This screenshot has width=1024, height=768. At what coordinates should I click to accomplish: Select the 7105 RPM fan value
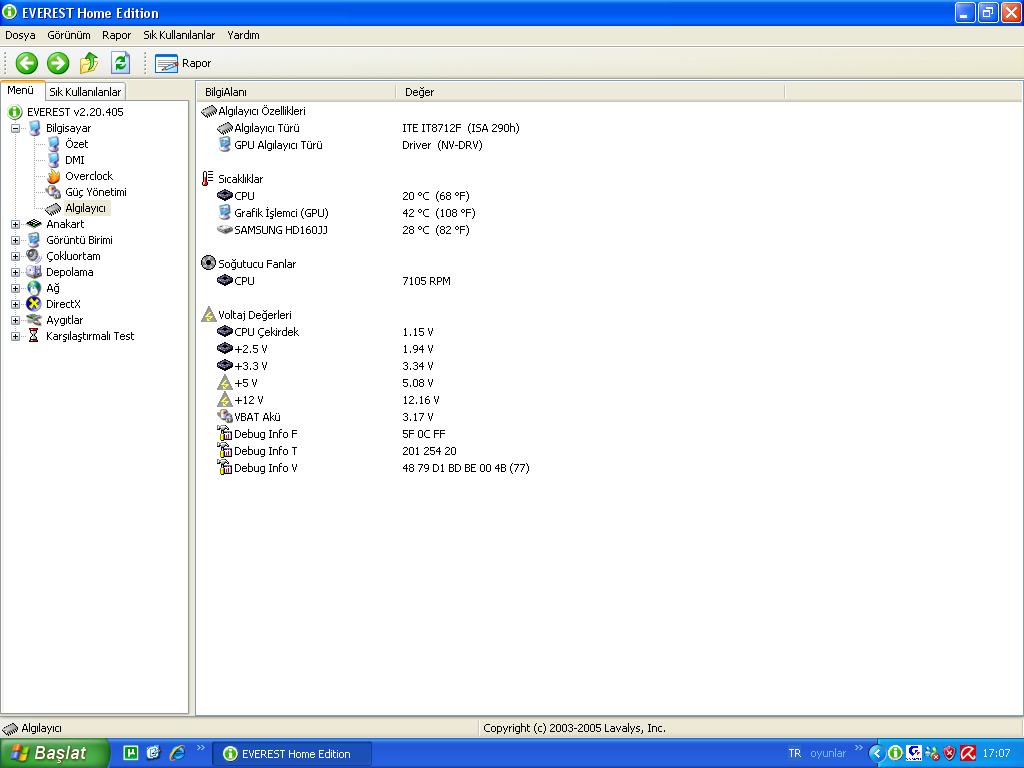[x=426, y=281]
